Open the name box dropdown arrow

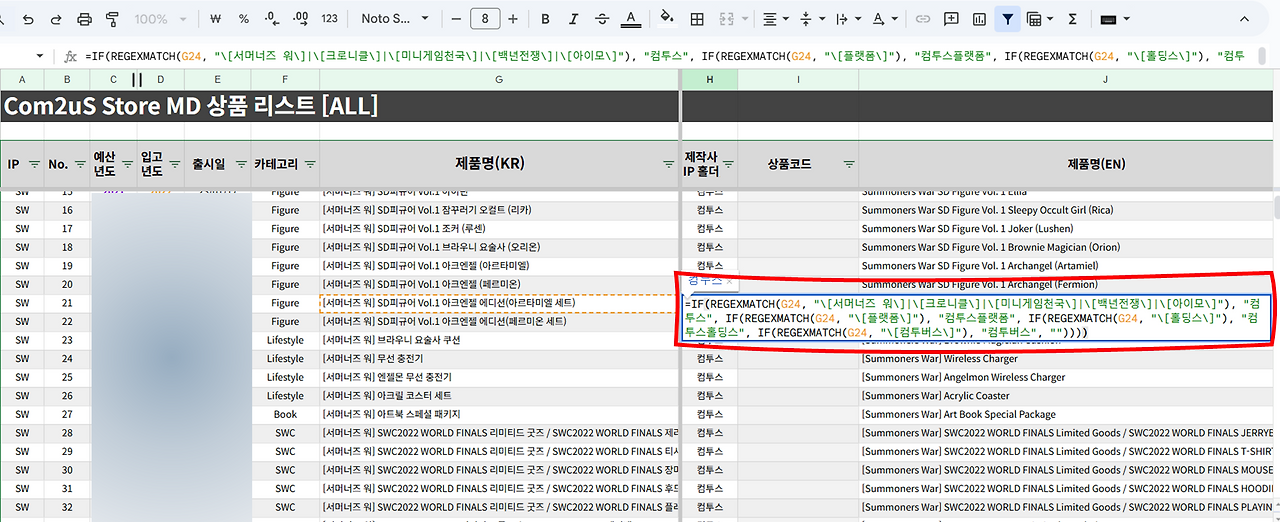(x=40, y=56)
